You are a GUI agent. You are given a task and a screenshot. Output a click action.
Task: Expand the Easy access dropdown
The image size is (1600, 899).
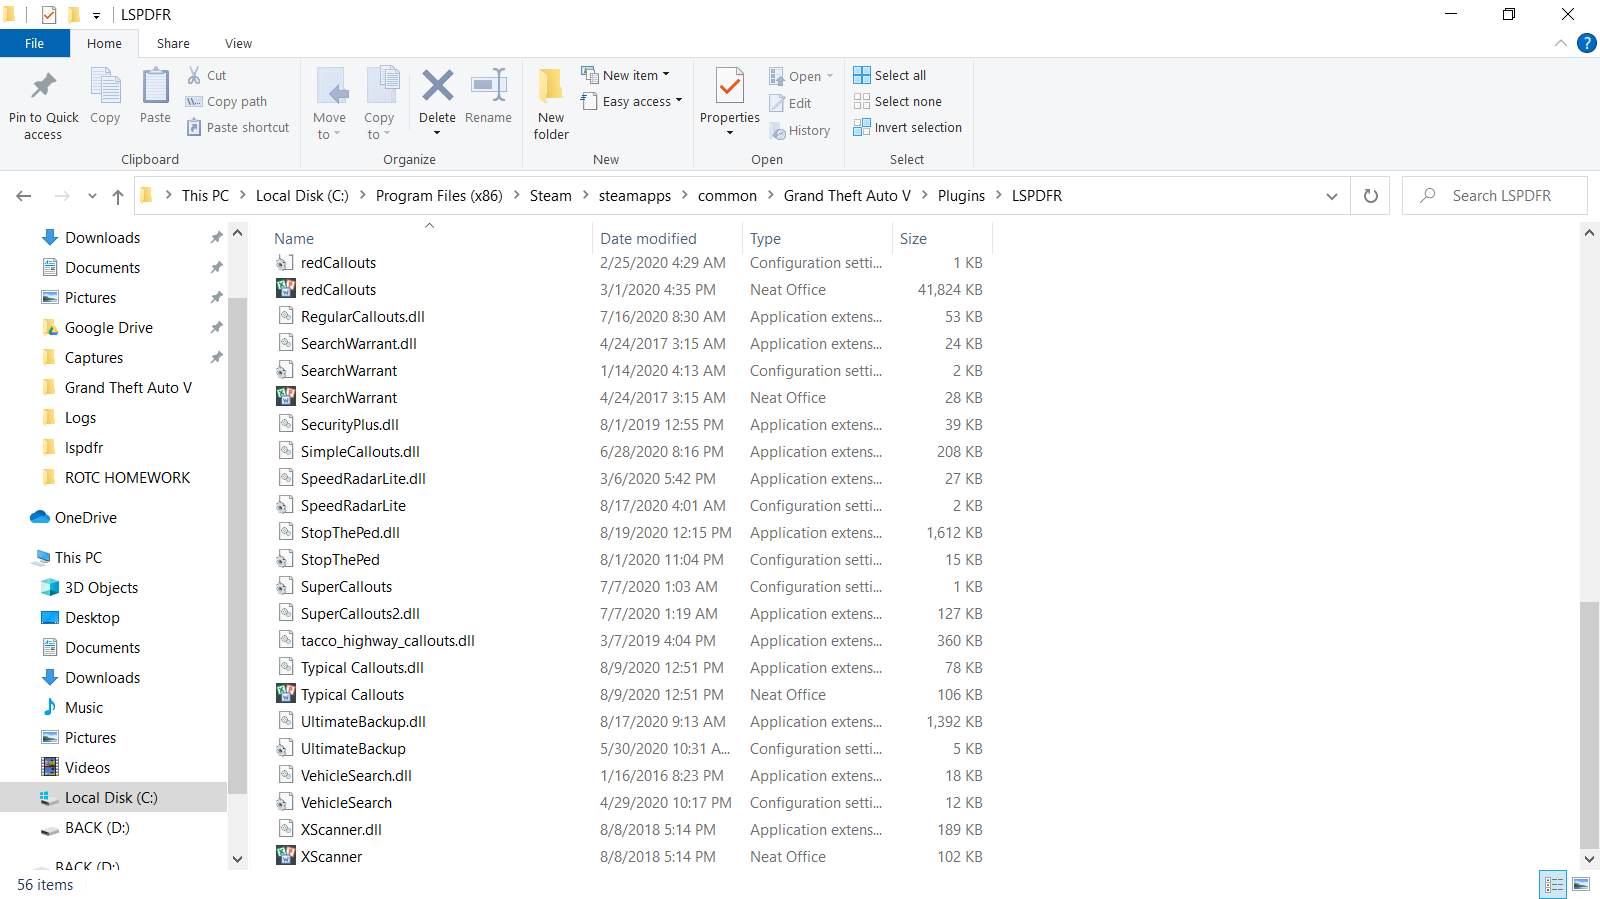[631, 101]
